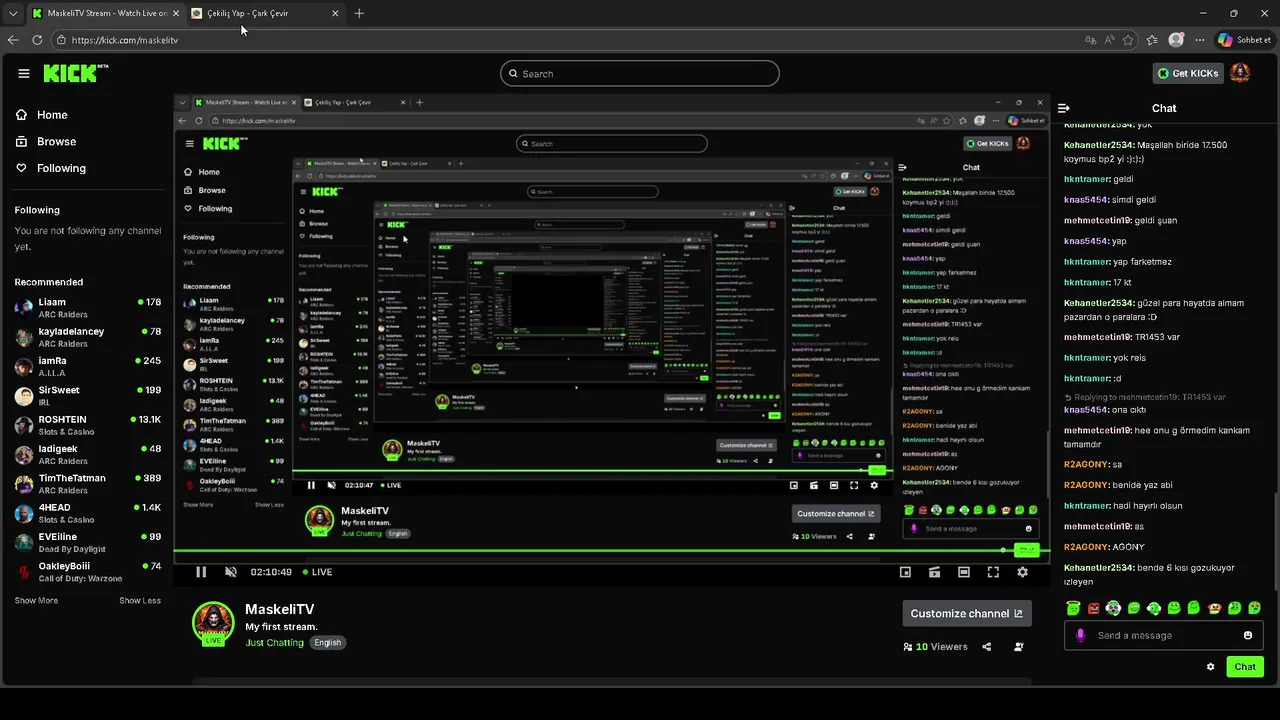Viewport: 1280px width, 720px height.
Task: Open Following in the sidebar
Action: coord(51,168)
